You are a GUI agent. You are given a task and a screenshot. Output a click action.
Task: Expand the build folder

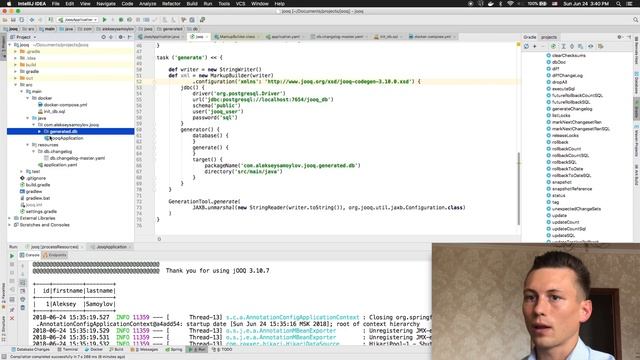point(16,65)
